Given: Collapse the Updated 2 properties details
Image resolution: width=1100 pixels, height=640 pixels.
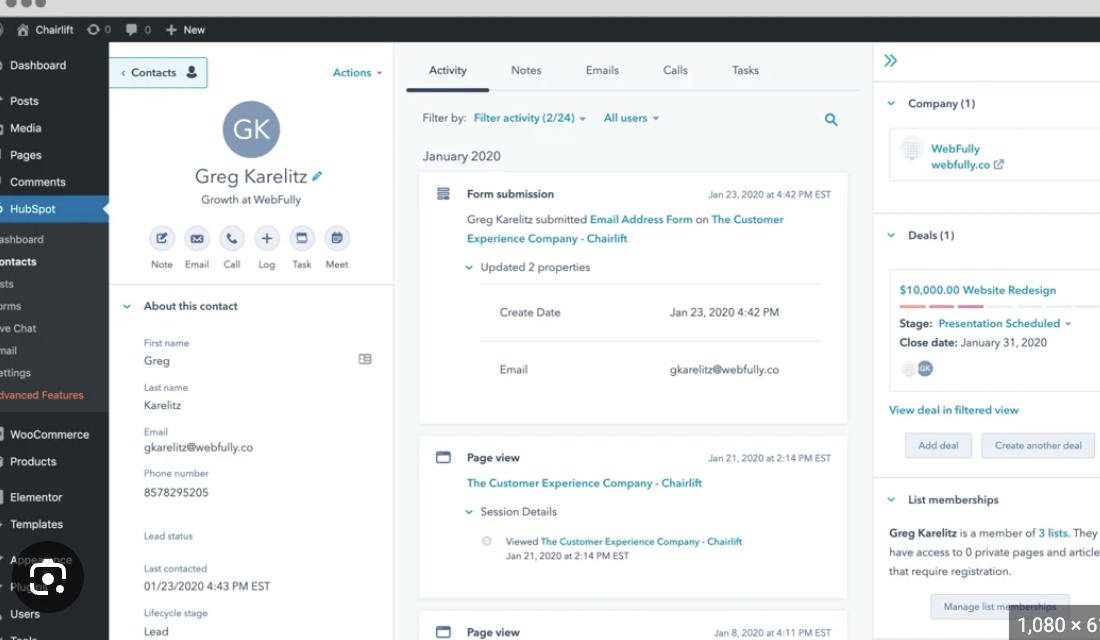Looking at the screenshot, I should pyautogui.click(x=470, y=268).
